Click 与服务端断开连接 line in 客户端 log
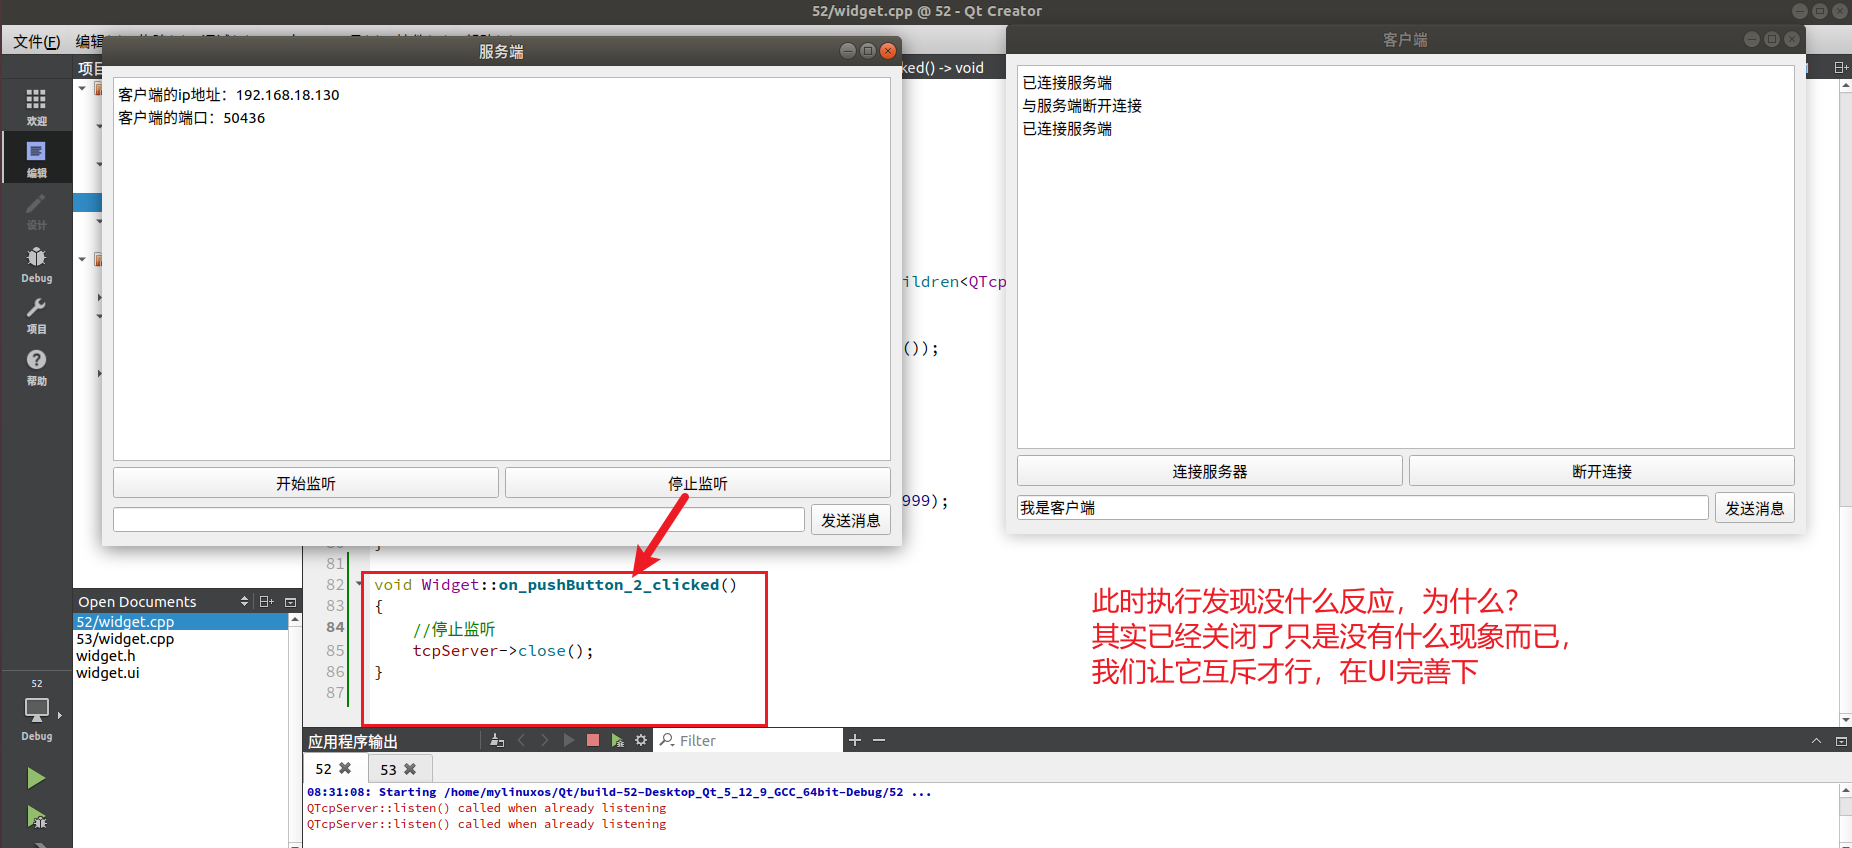 [1082, 106]
